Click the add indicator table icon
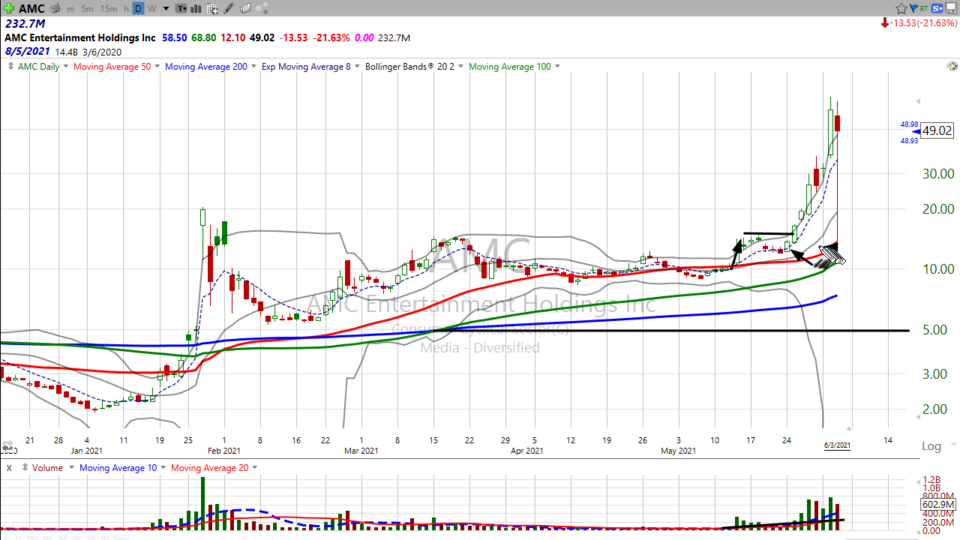The image size is (960, 540). tap(212, 9)
